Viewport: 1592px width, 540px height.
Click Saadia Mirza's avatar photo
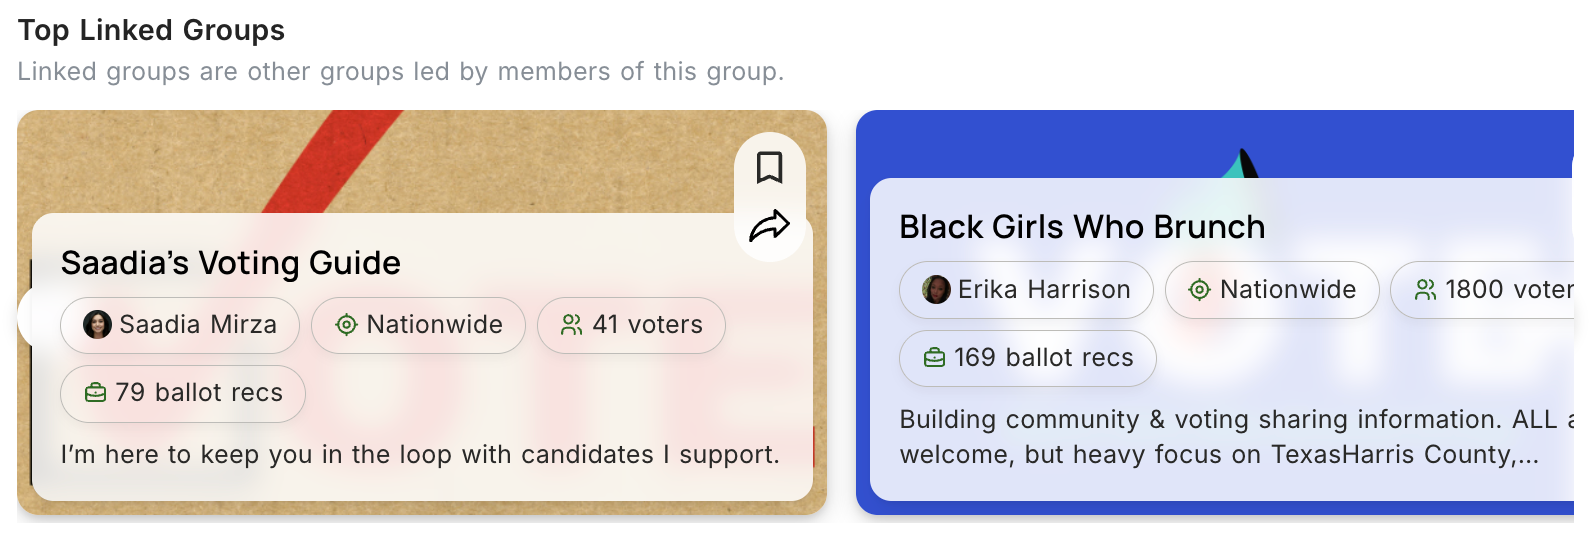click(97, 324)
